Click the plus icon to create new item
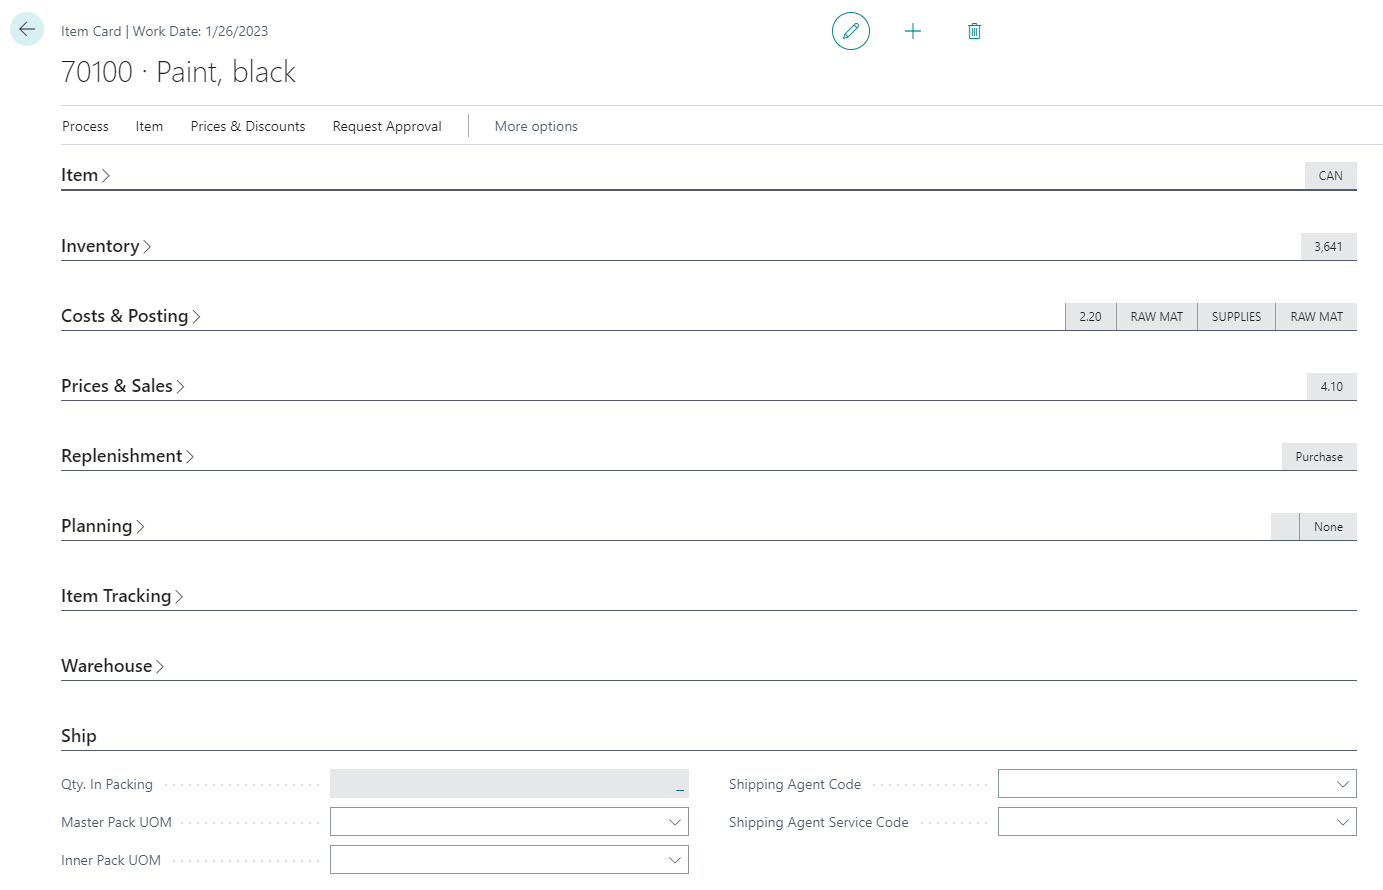 (x=913, y=31)
